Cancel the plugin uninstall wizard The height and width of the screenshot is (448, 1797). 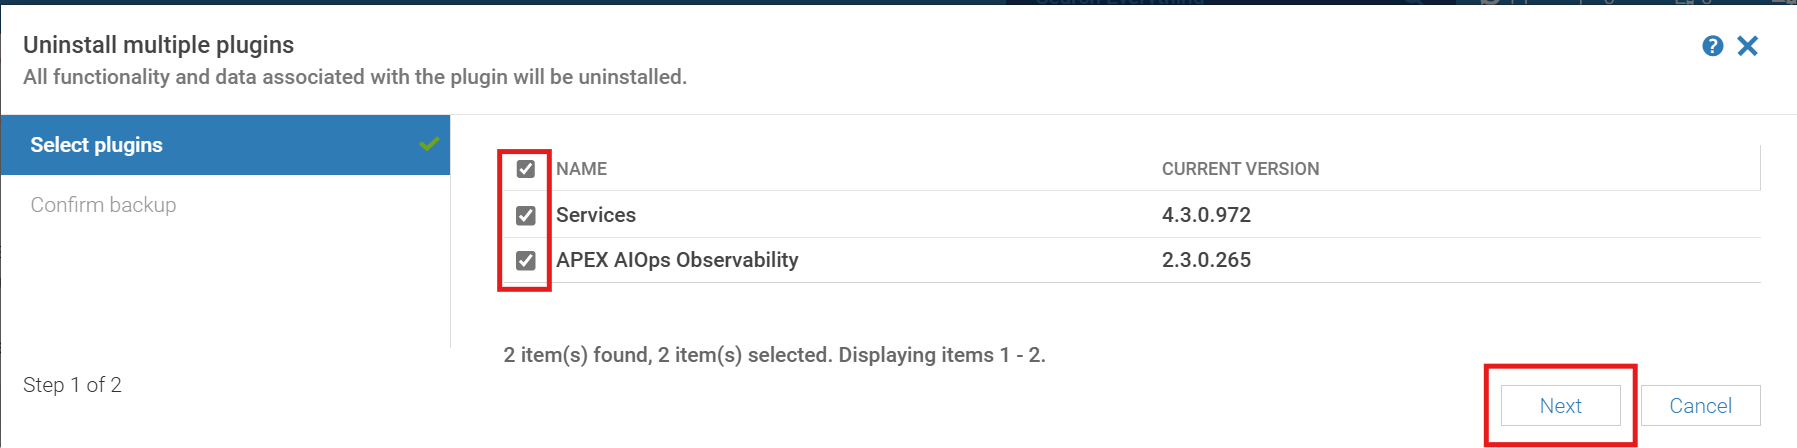pos(1700,406)
